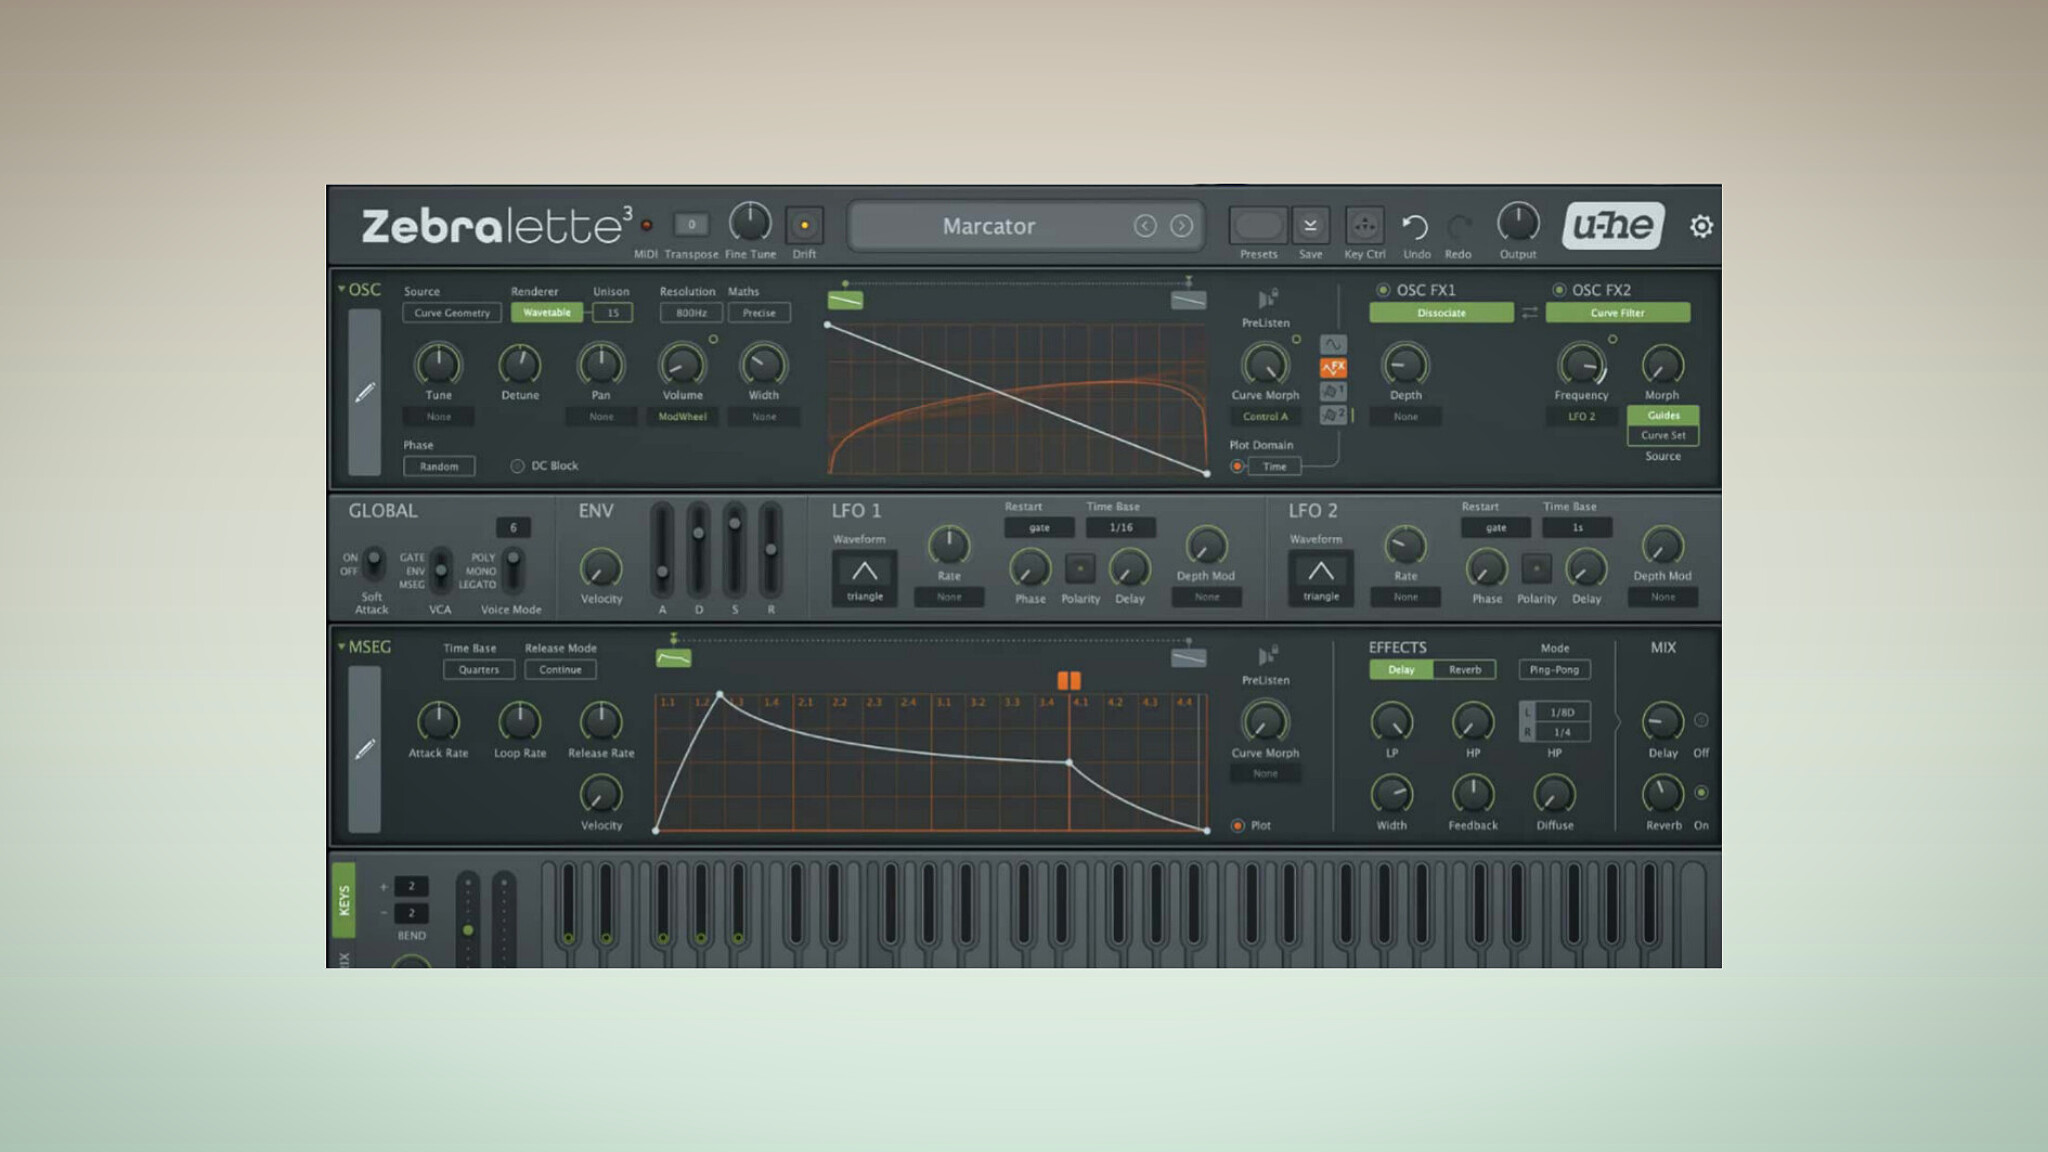Open the Key Ctrl panel icon
The image size is (2048, 1152).
pyautogui.click(x=1364, y=226)
